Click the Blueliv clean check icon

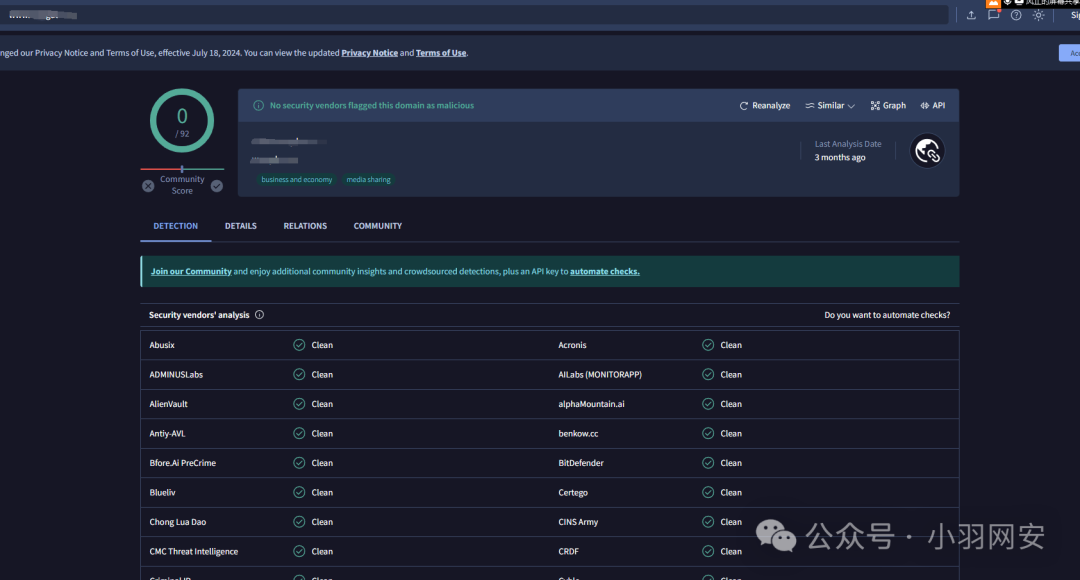pyautogui.click(x=299, y=493)
